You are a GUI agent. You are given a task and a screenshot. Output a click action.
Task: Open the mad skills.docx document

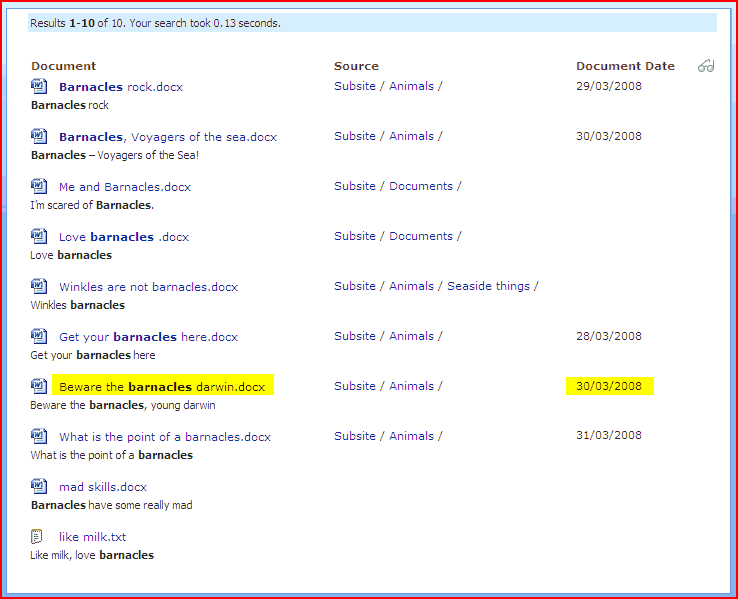[x=102, y=487]
